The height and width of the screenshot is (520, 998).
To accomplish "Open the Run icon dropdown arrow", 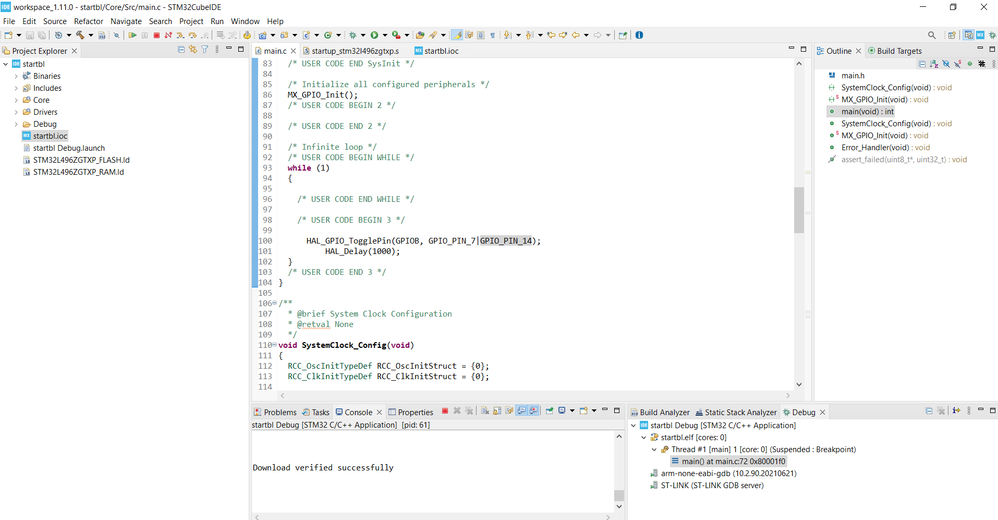I will (385, 35).
